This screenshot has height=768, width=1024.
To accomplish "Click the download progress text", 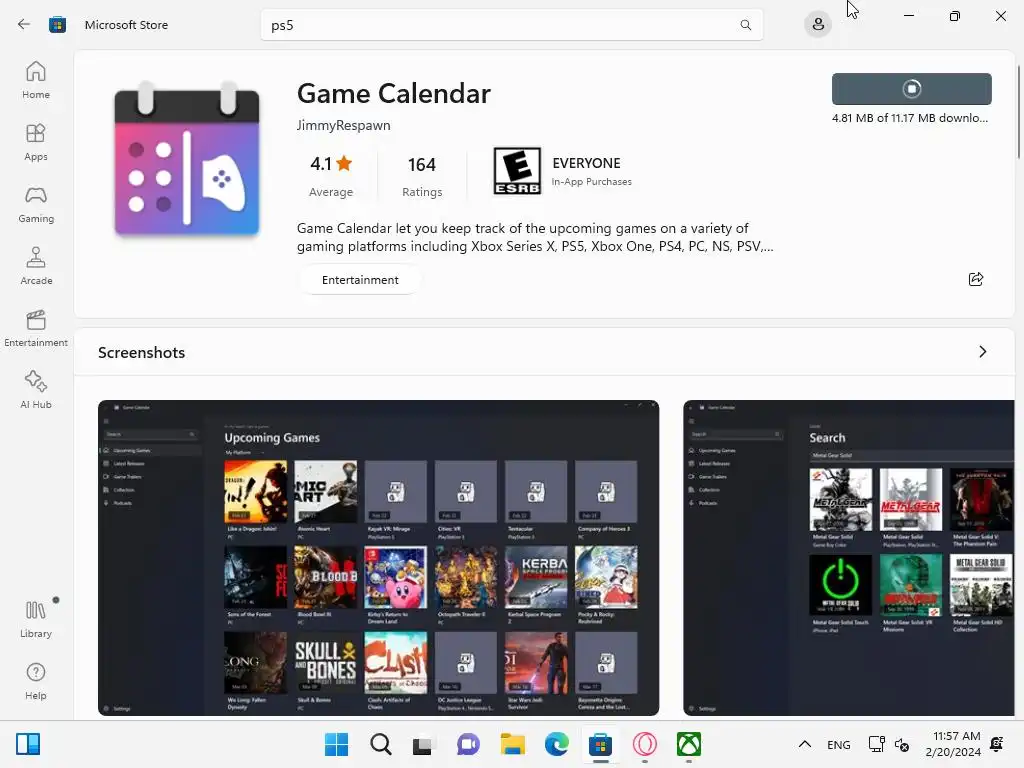I will pos(910,118).
